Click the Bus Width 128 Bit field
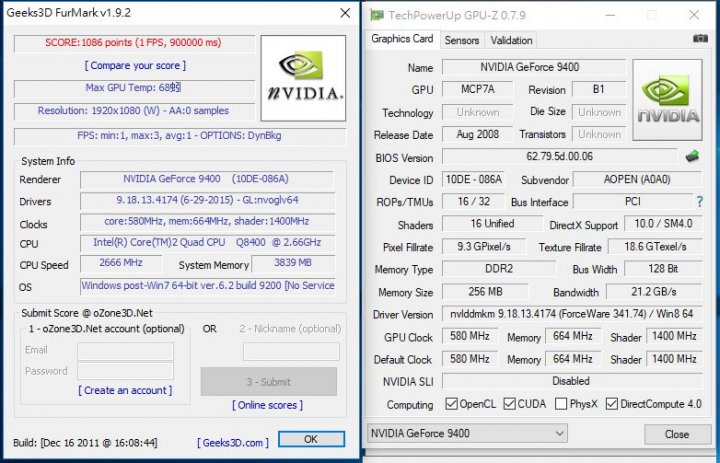 click(x=663, y=269)
